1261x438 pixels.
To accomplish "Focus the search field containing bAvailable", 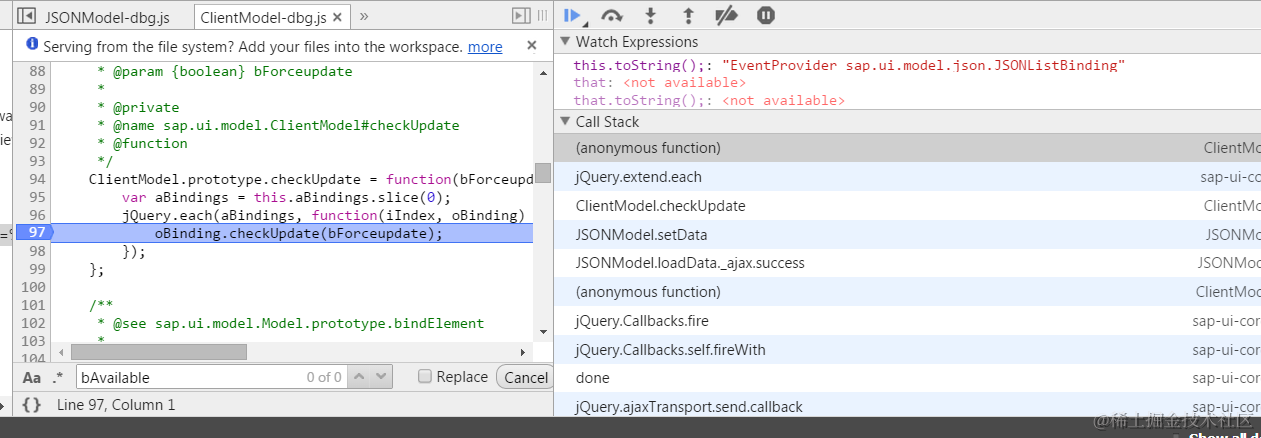I will pos(210,377).
